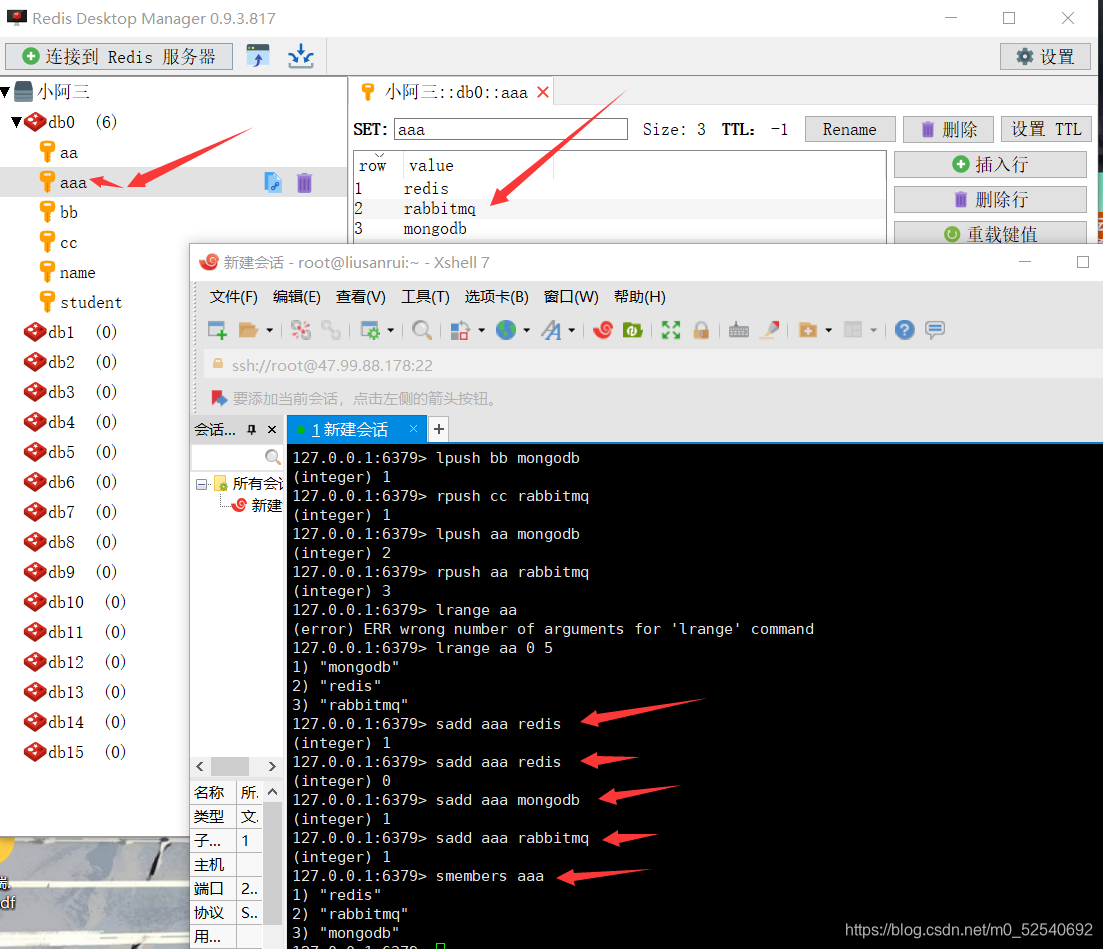
Task: Open the 窗口(W) menu in Xshell
Action: point(570,297)
